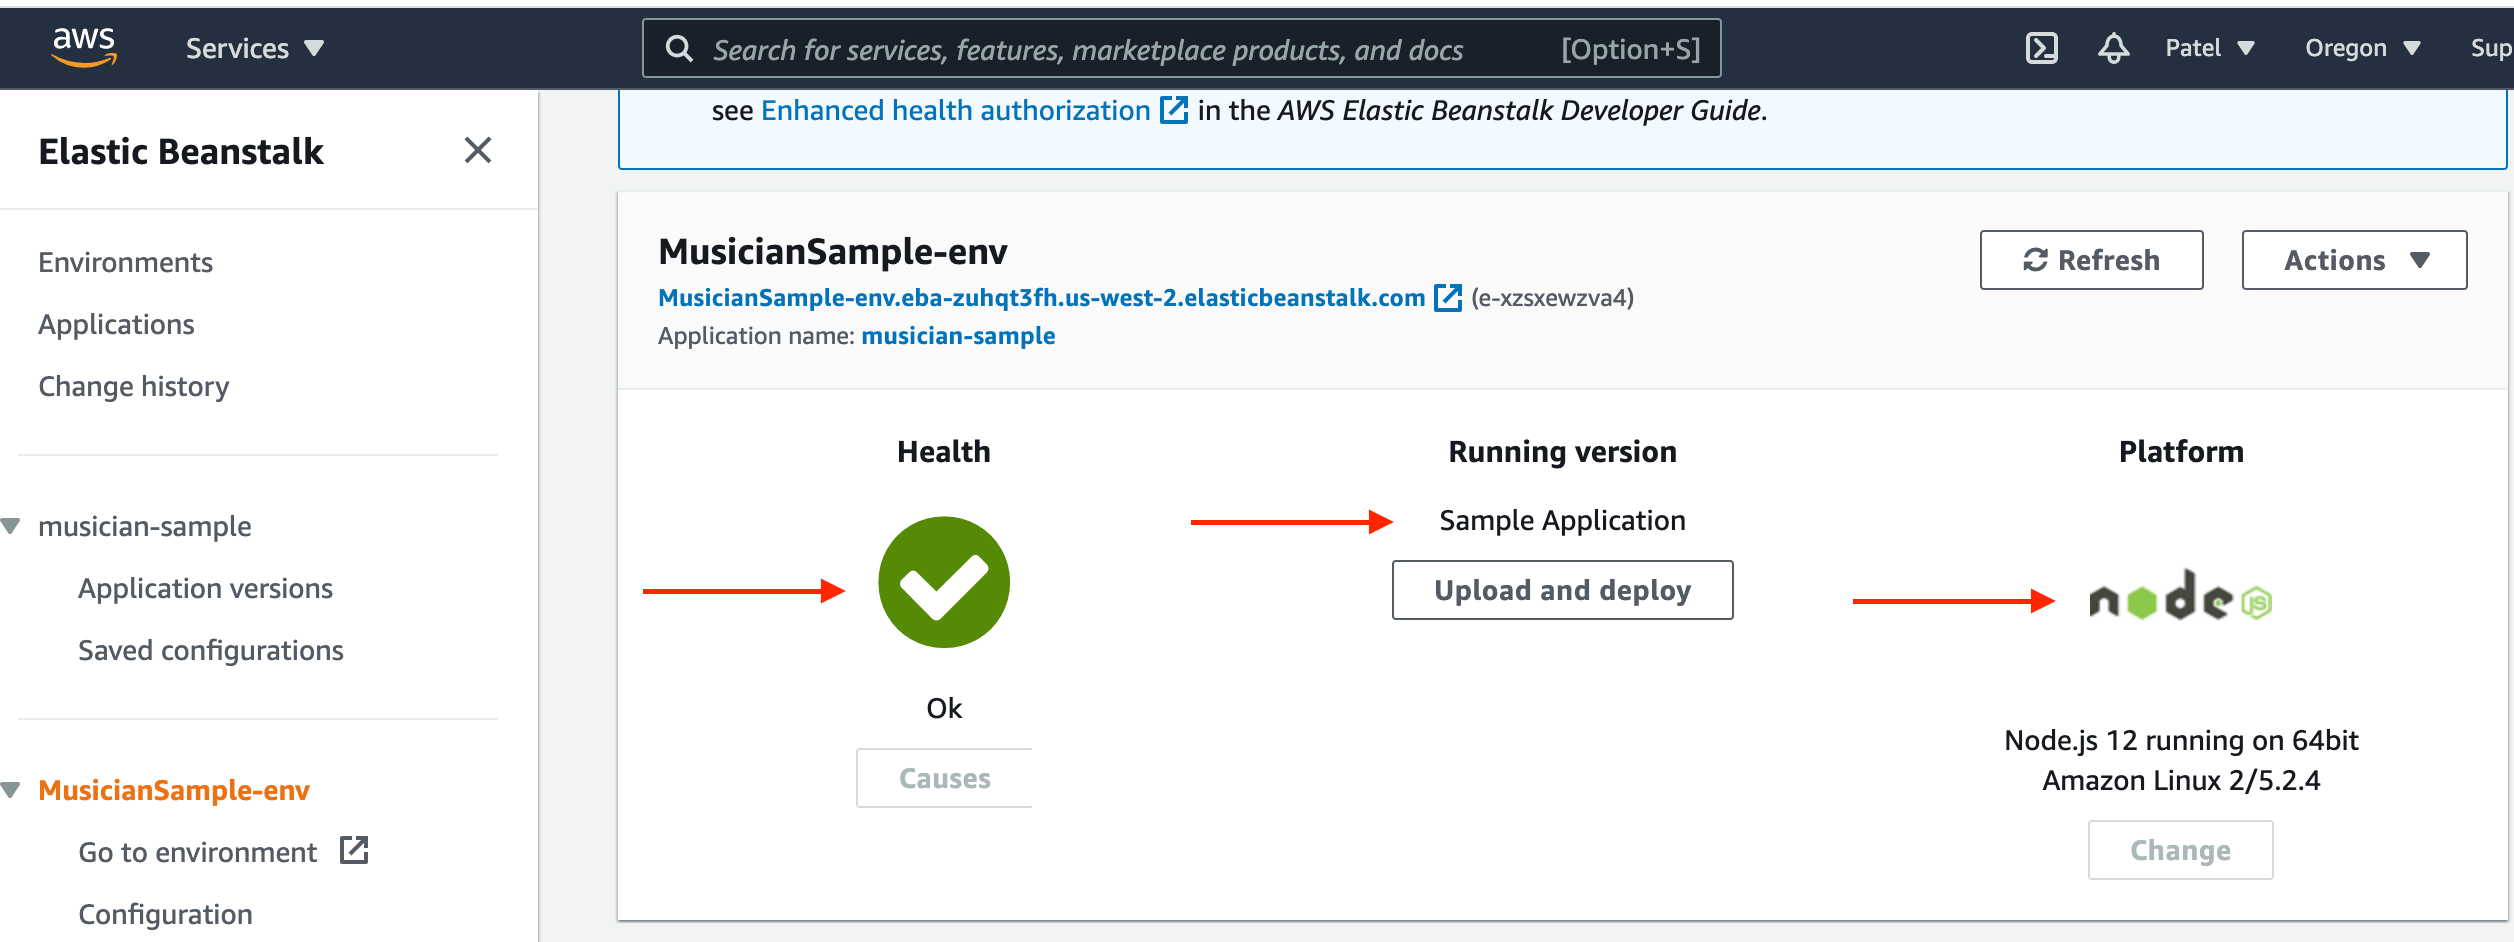2514x942 pixels.
Task: Click the platform Change button
Action: tap(2180, 850)
